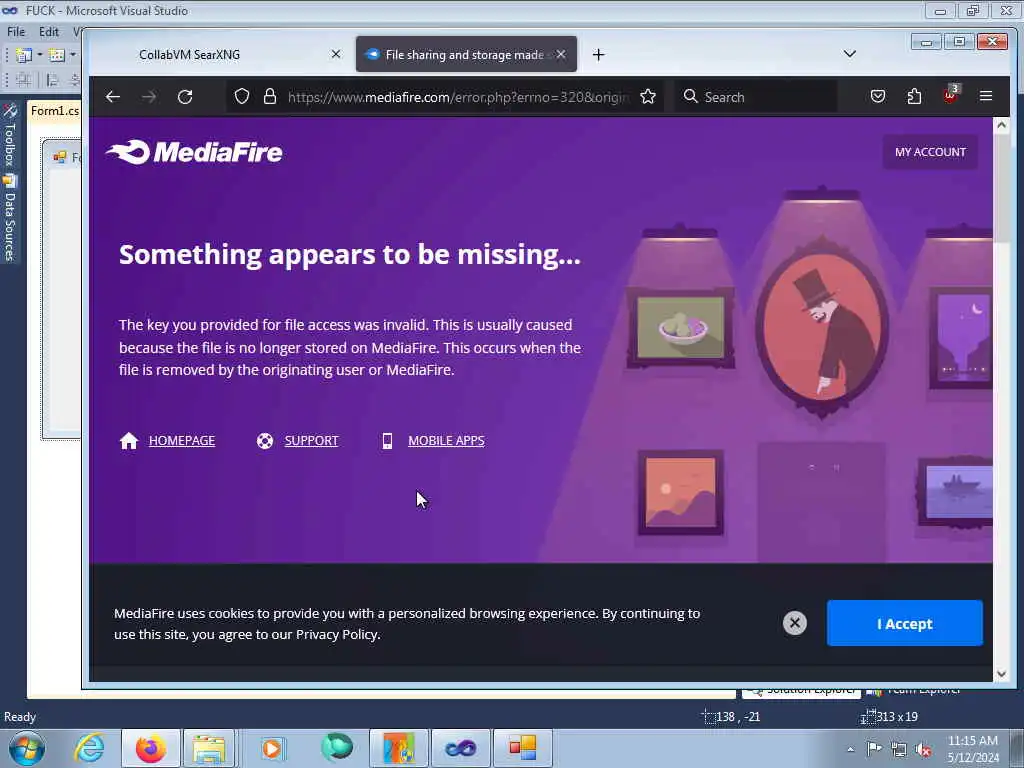Click the mediafire.com URL address field
The height and width of the screenshot is (768, 1024).
click(458, 97)
